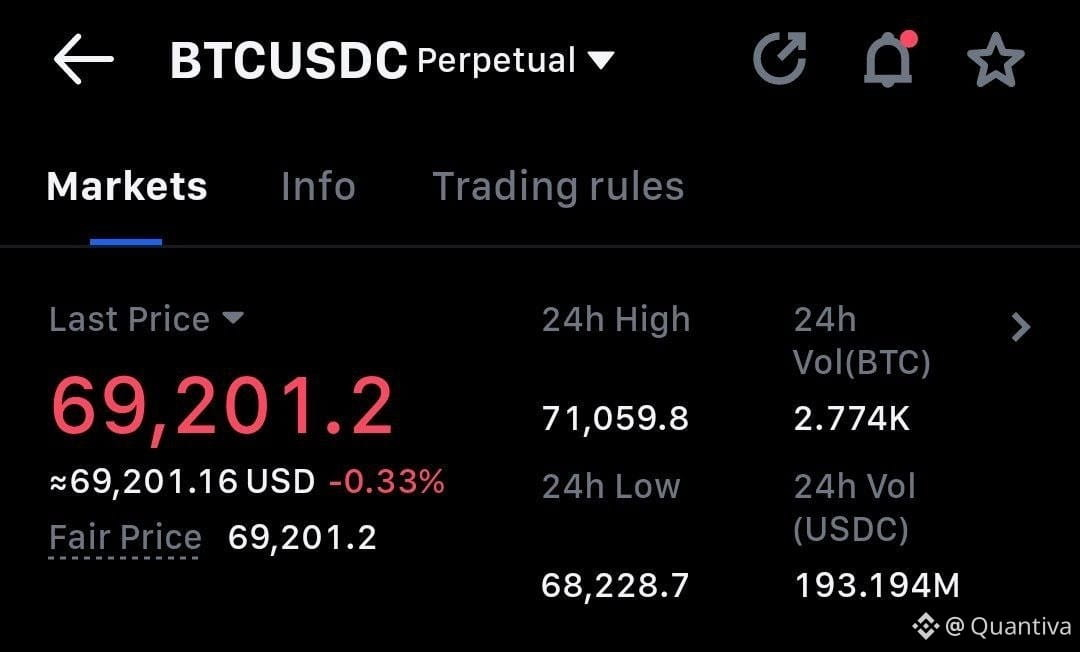Open the Trading rules tab

point(558,187)
